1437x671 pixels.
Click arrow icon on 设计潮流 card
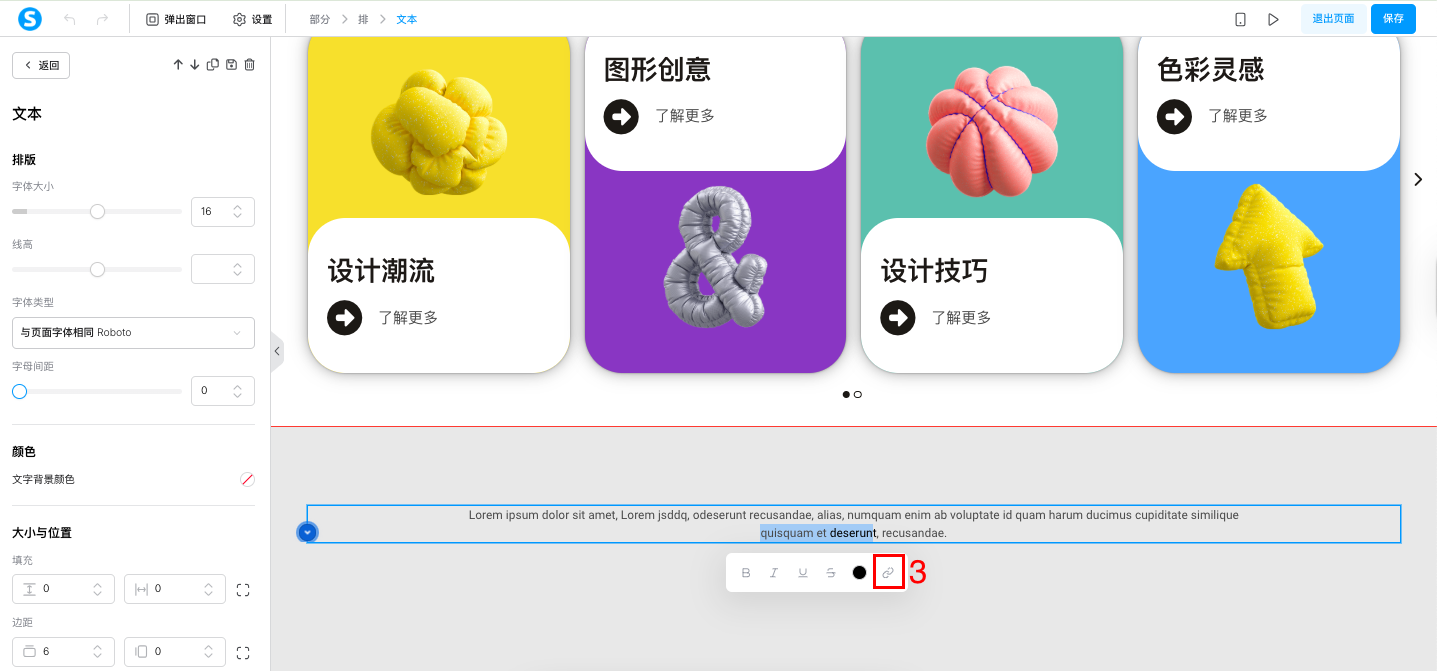point(345,318)
